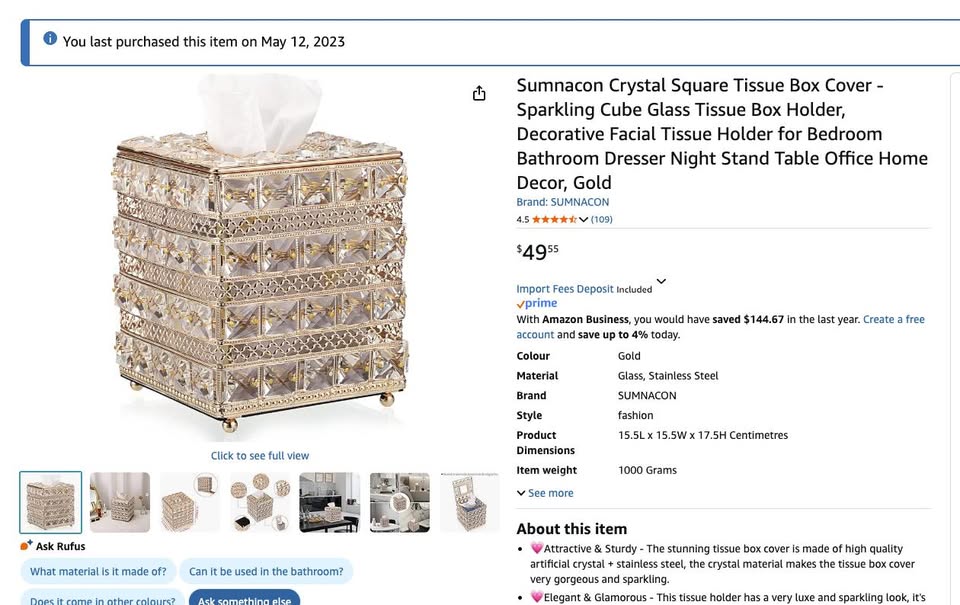Choose the last thumbnail with open lid diagram
The width and height of the screenshot is (960, 605).
coord(470,502)
